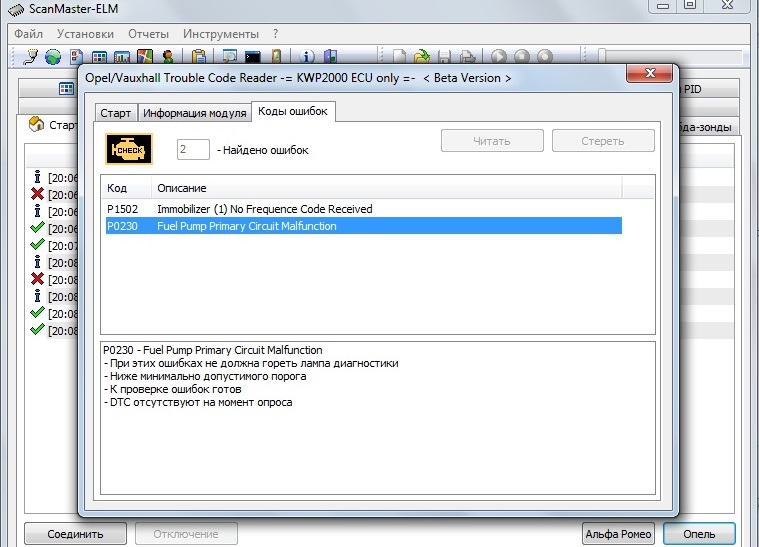Click the stop playback button
Image resolution: width=759 pixels, height=547 pixels.
point(522,57)
